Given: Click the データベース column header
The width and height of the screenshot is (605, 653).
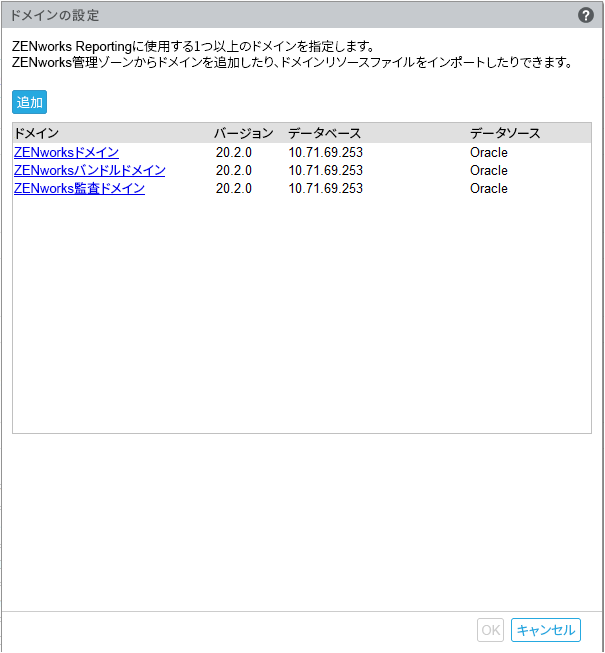Looking at the screenshot, I should point(324,133).
